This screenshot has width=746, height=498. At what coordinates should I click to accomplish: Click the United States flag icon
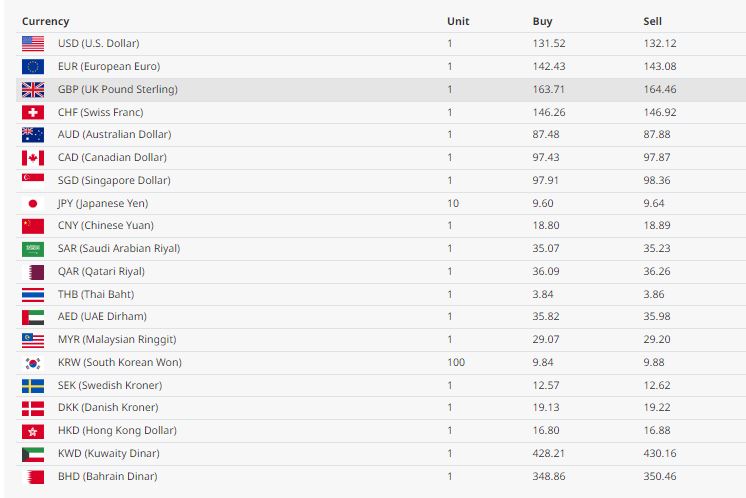pos(33,43)
